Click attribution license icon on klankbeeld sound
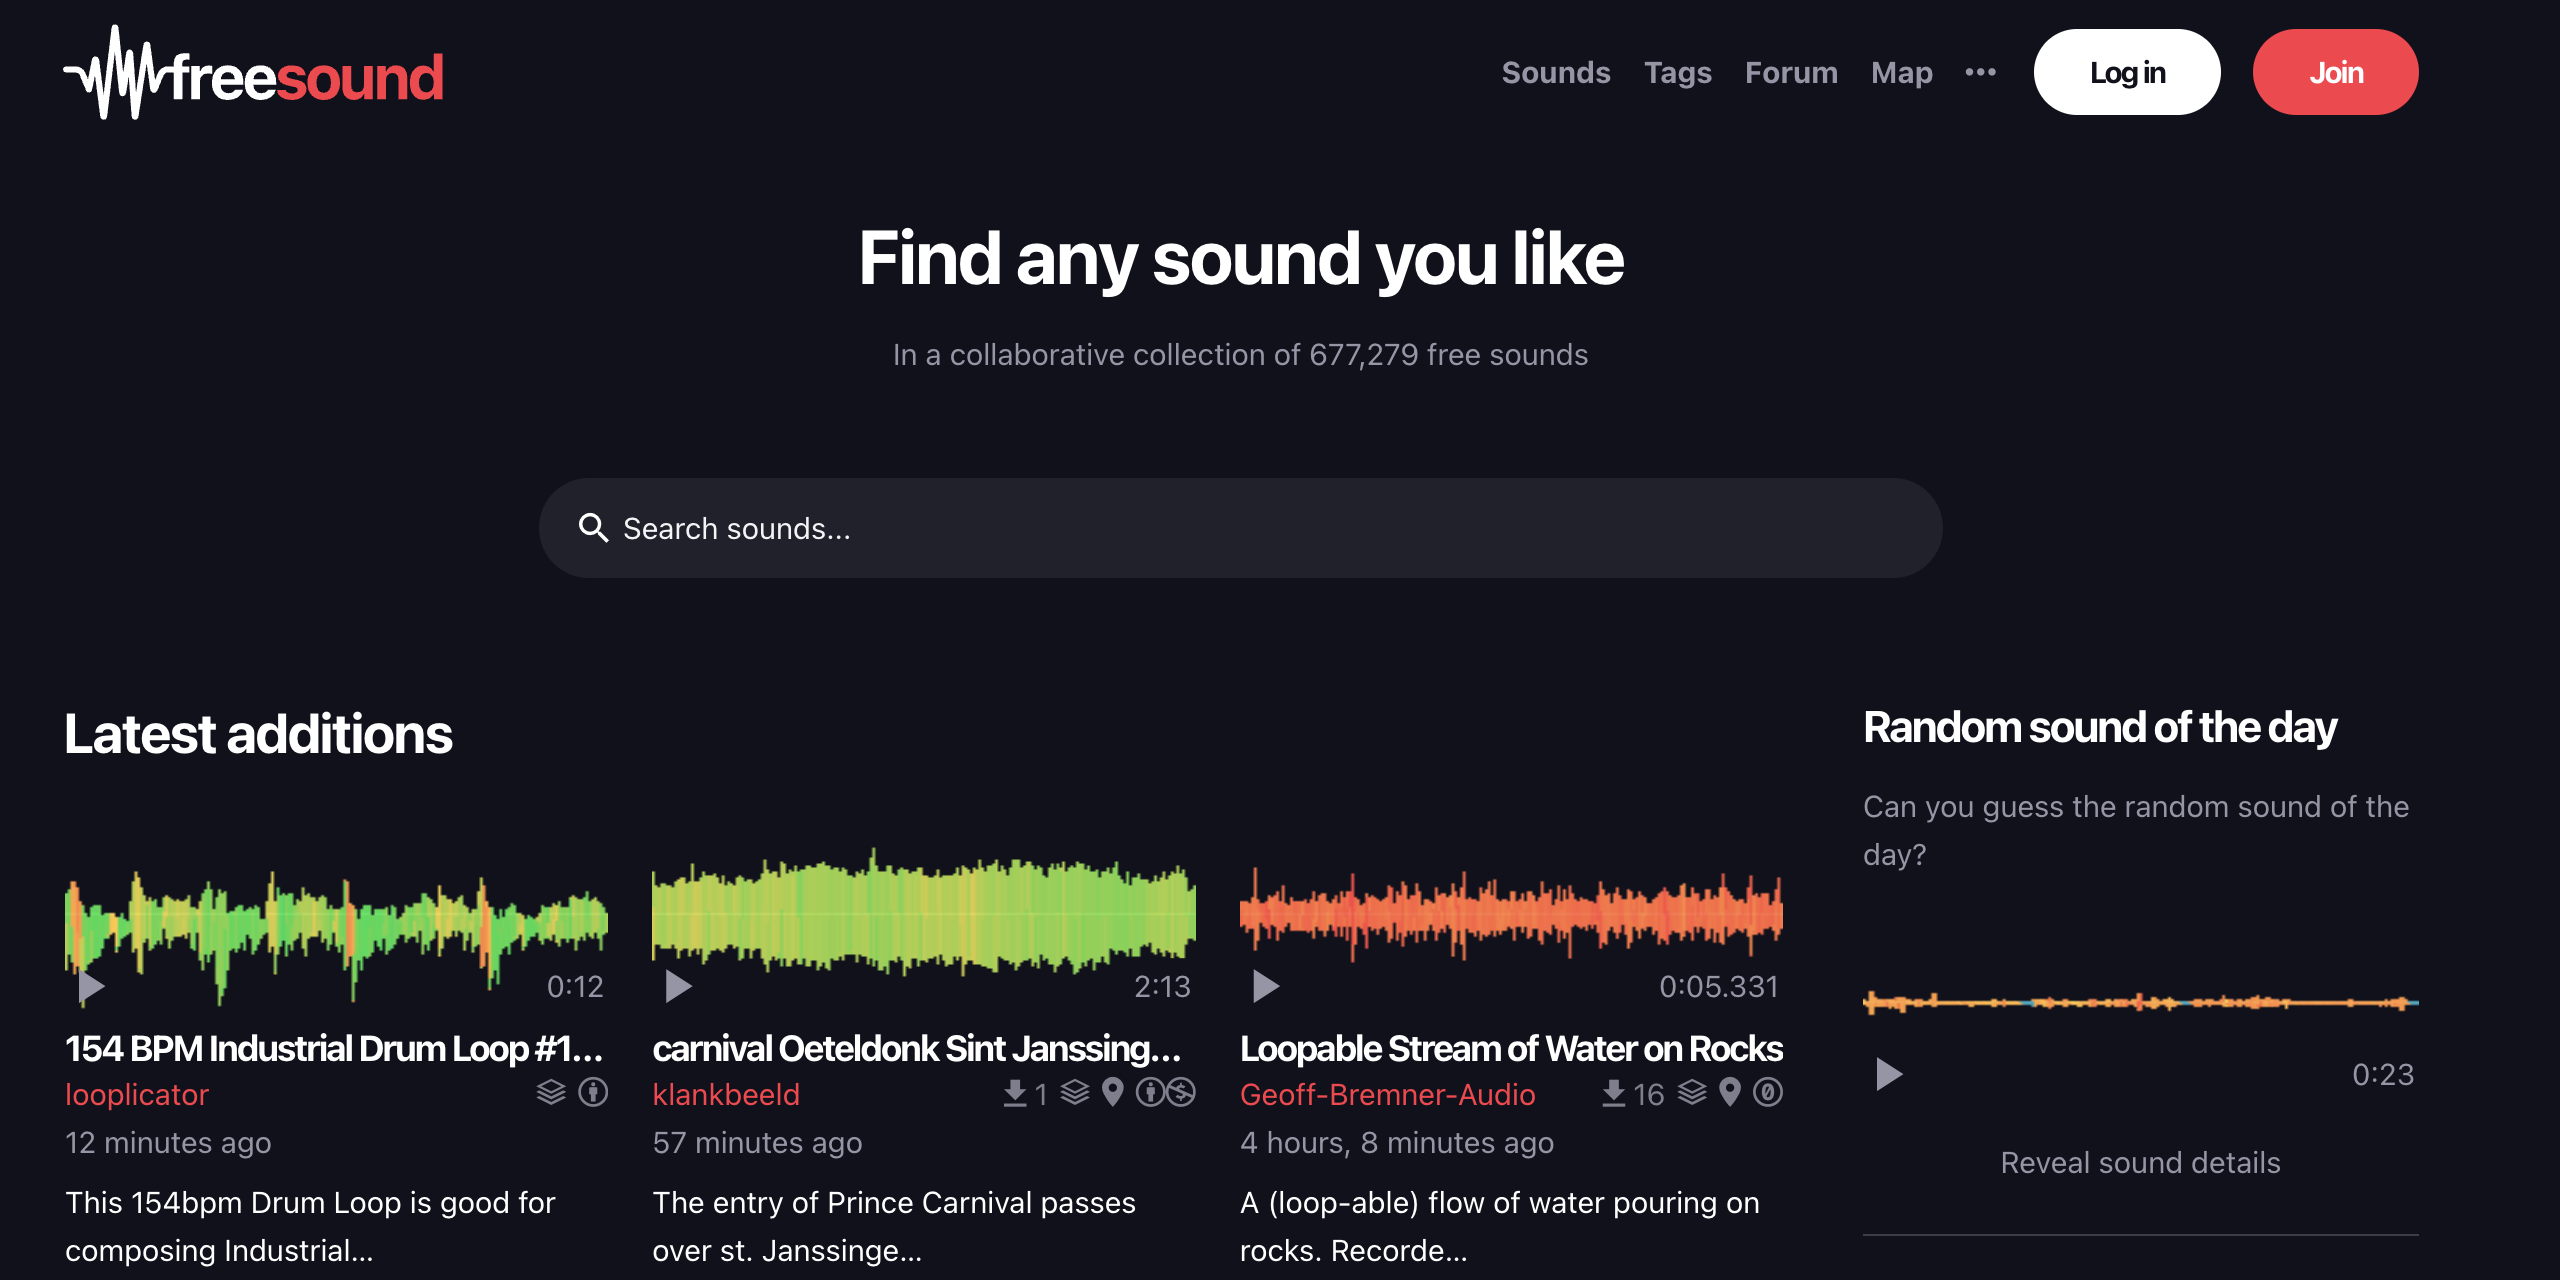This screenshot has height=1280, width=2560. point(1149,1092)
